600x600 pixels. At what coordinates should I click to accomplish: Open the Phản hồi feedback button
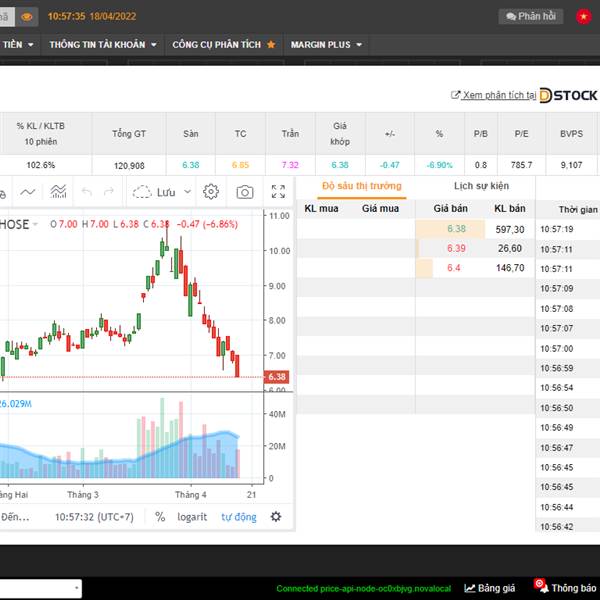pos(531,16)
